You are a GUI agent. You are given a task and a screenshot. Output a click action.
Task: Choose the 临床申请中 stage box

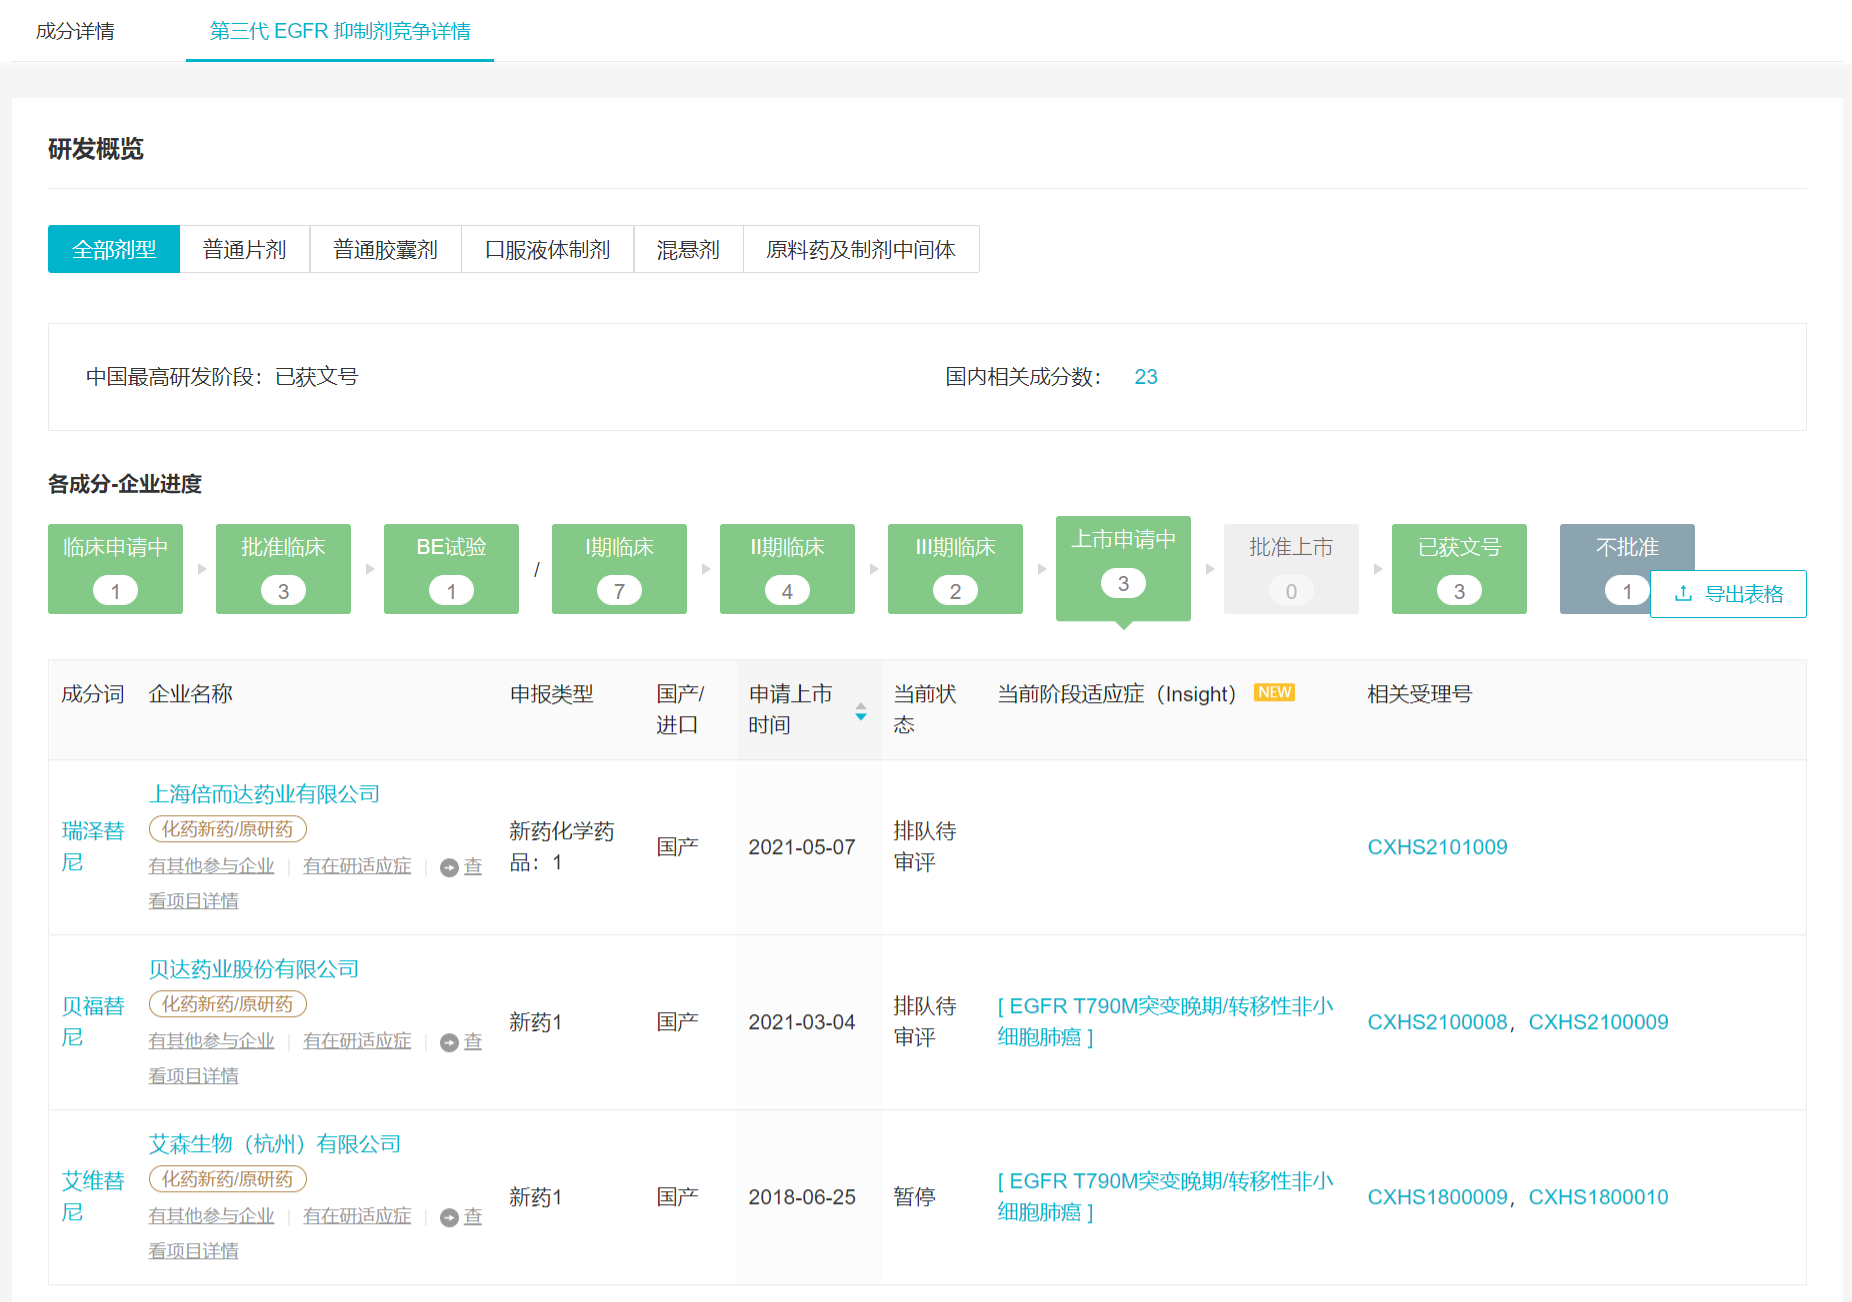tap(115, 568)
